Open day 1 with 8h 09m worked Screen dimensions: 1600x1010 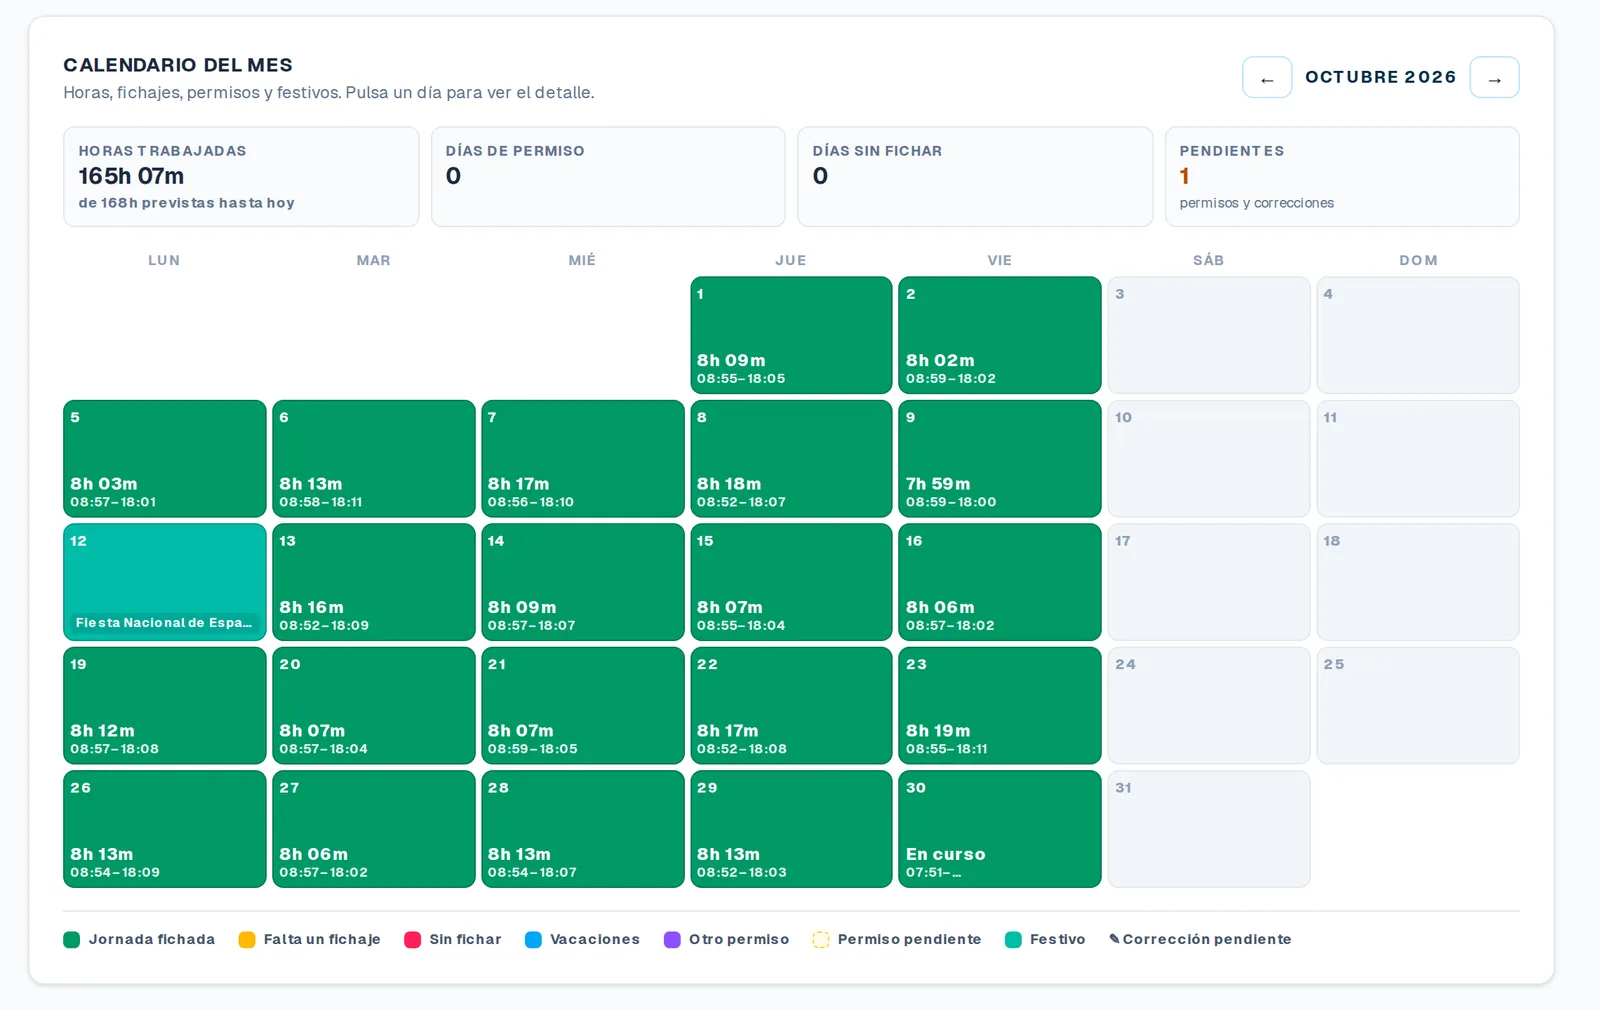(x=791, y=335)
